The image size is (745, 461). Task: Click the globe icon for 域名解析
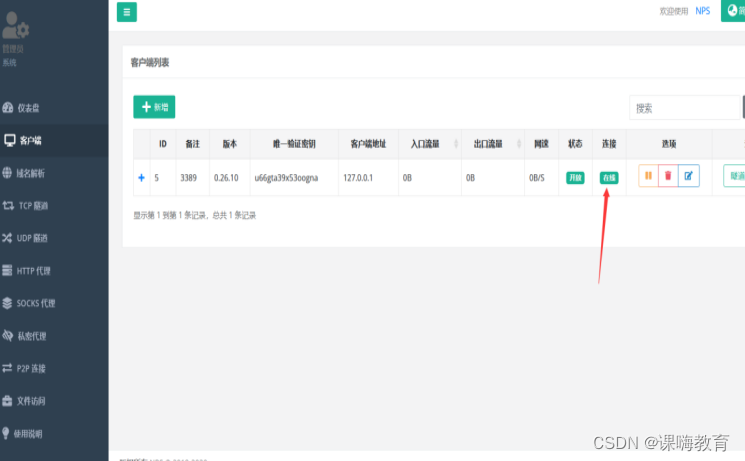click(x=7, y=173)
